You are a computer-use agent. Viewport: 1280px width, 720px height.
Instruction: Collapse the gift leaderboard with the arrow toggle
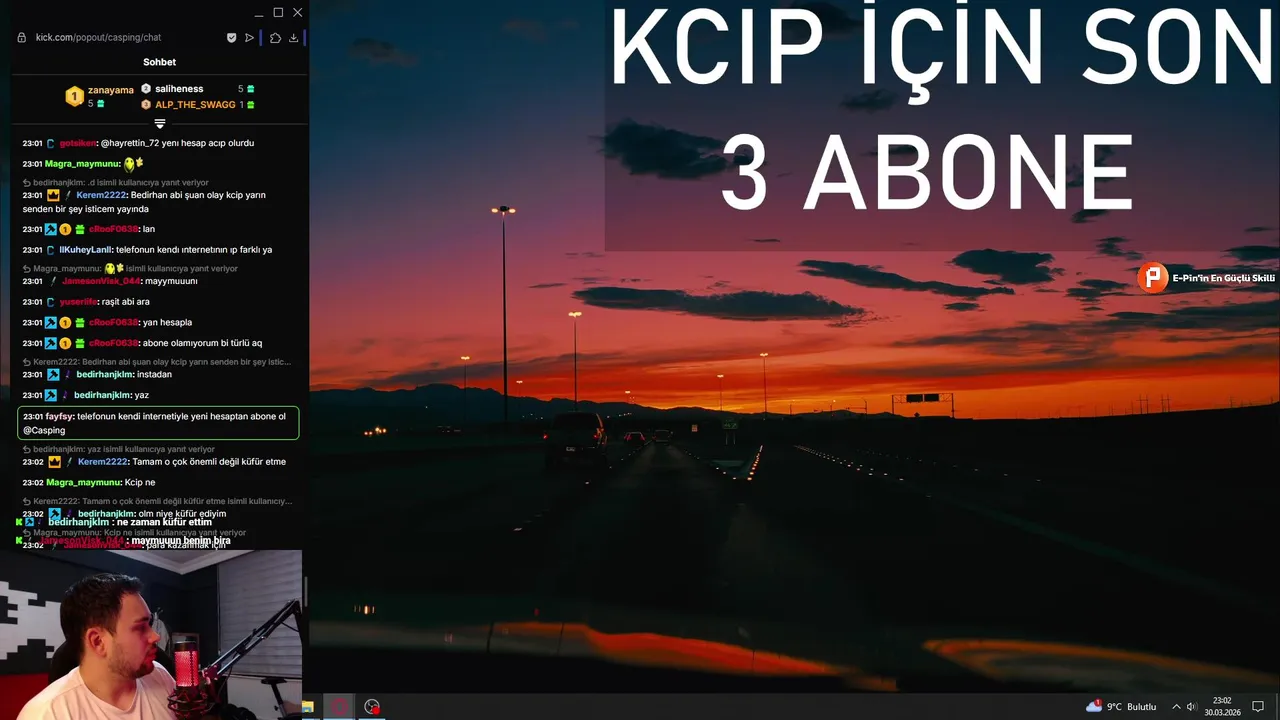pos(159,124)
